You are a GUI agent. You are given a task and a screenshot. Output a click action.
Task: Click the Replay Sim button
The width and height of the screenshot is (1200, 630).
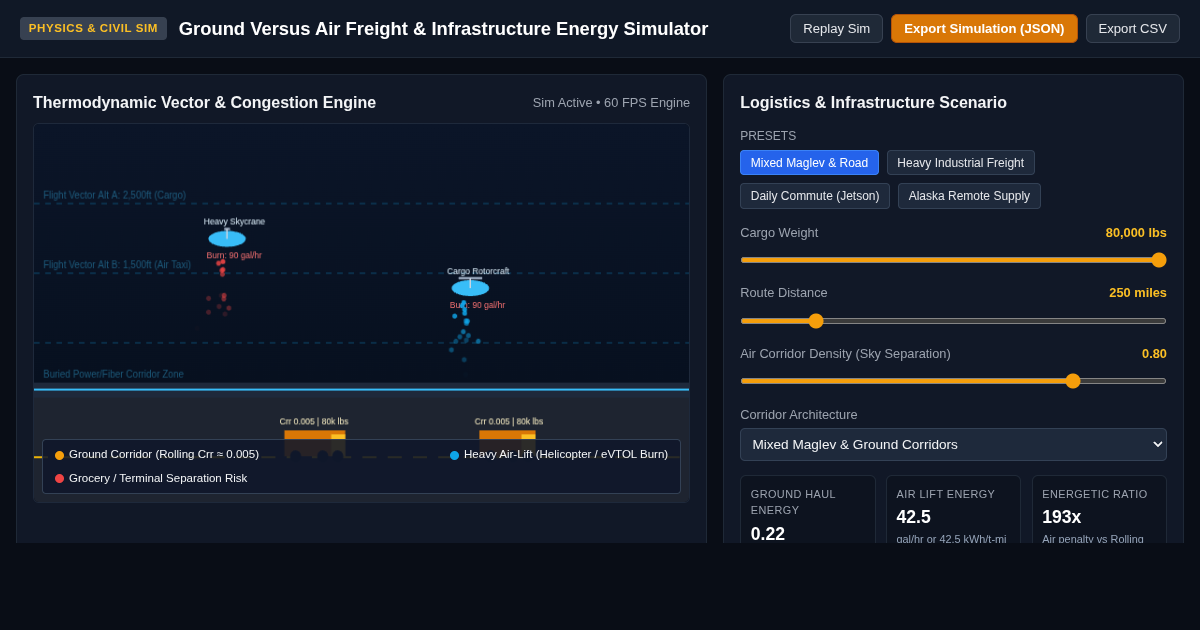pos(836,28)
